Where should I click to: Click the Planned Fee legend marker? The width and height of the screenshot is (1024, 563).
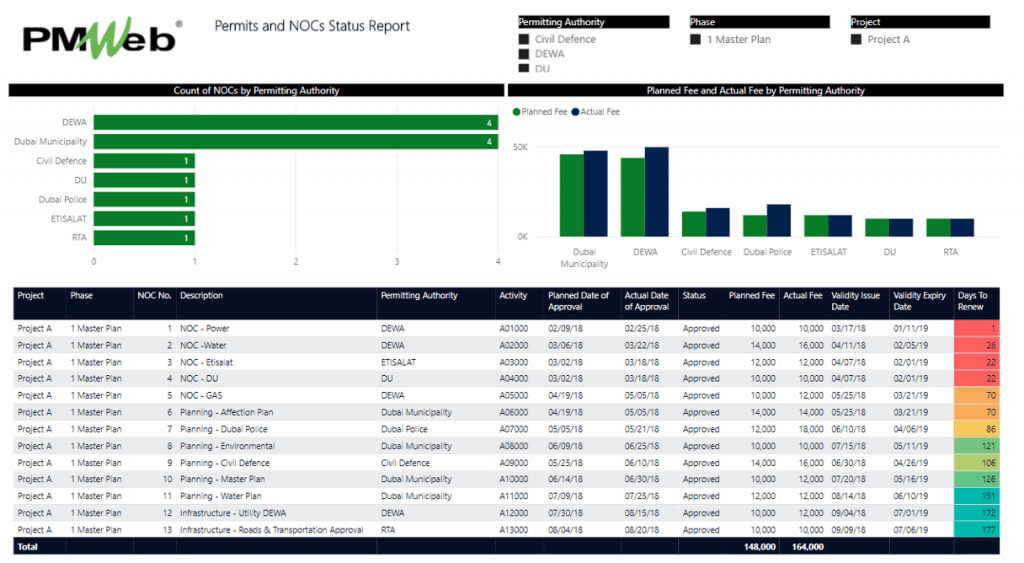[517, 112]
